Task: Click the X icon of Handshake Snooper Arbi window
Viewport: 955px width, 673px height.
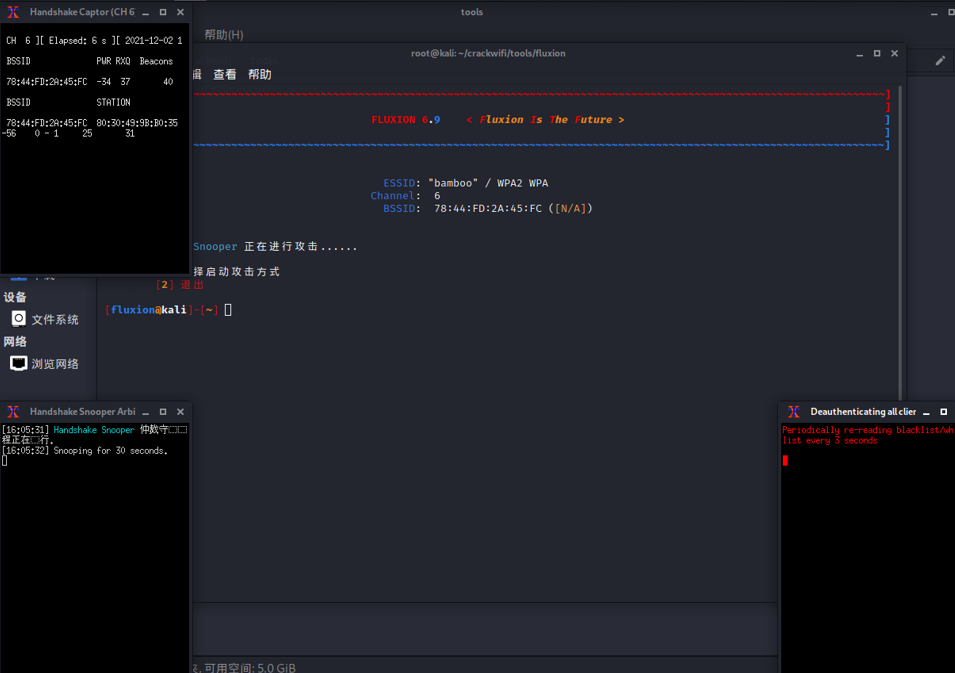Action: point(13,412)
